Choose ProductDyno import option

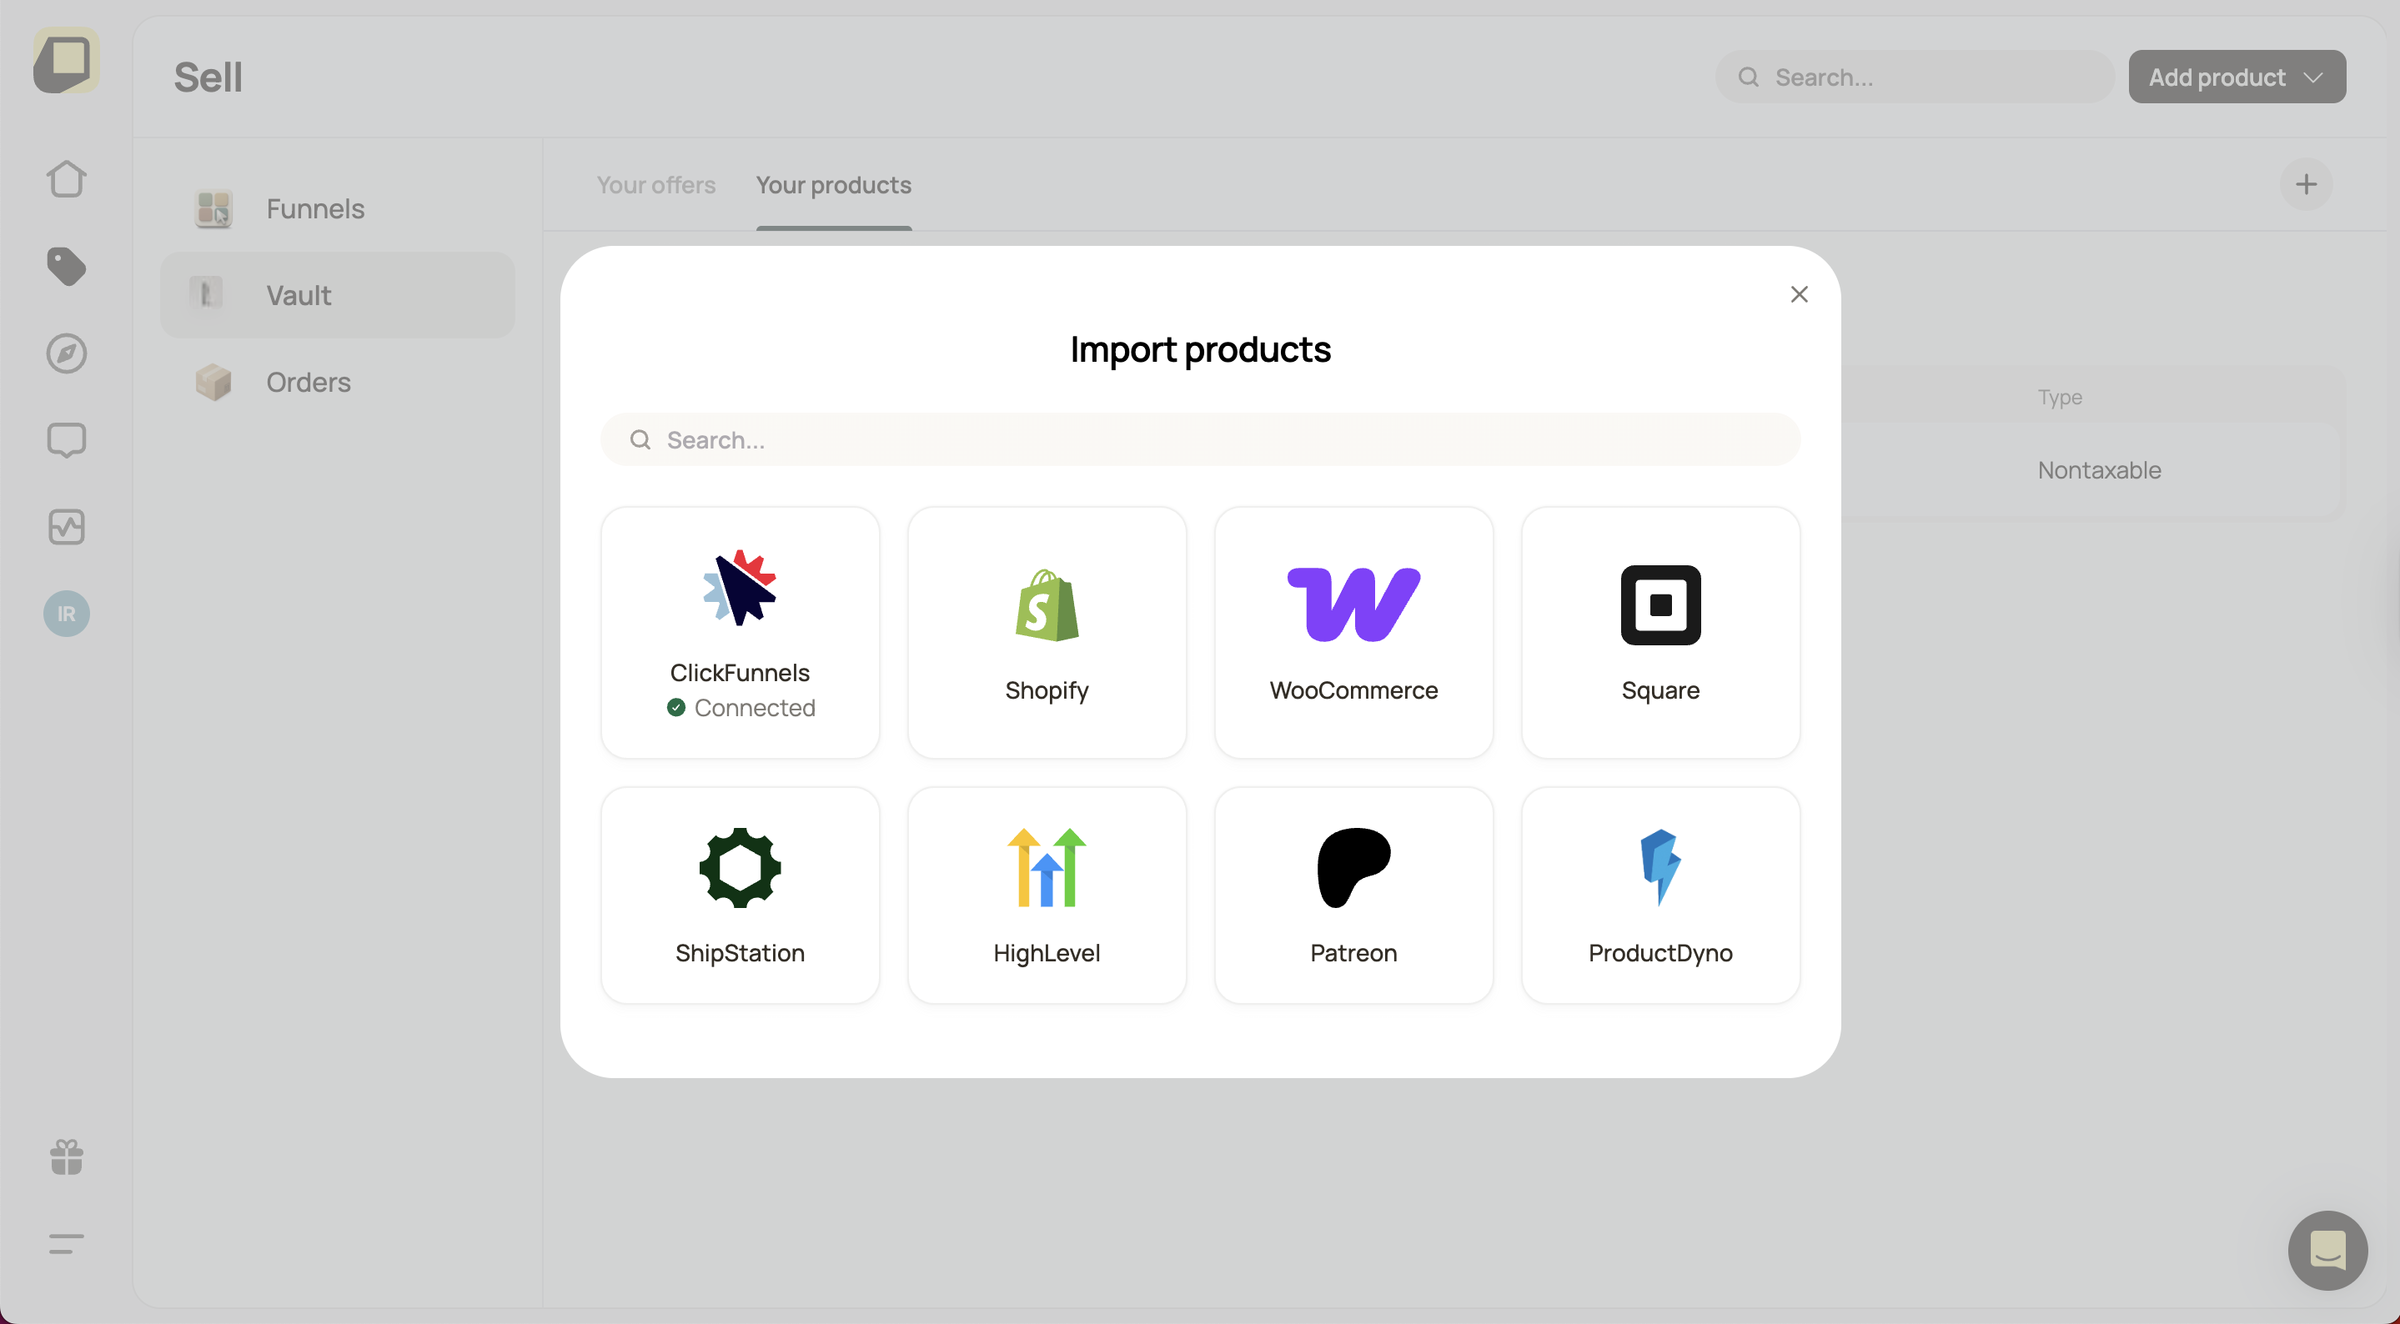(1660, 895)
